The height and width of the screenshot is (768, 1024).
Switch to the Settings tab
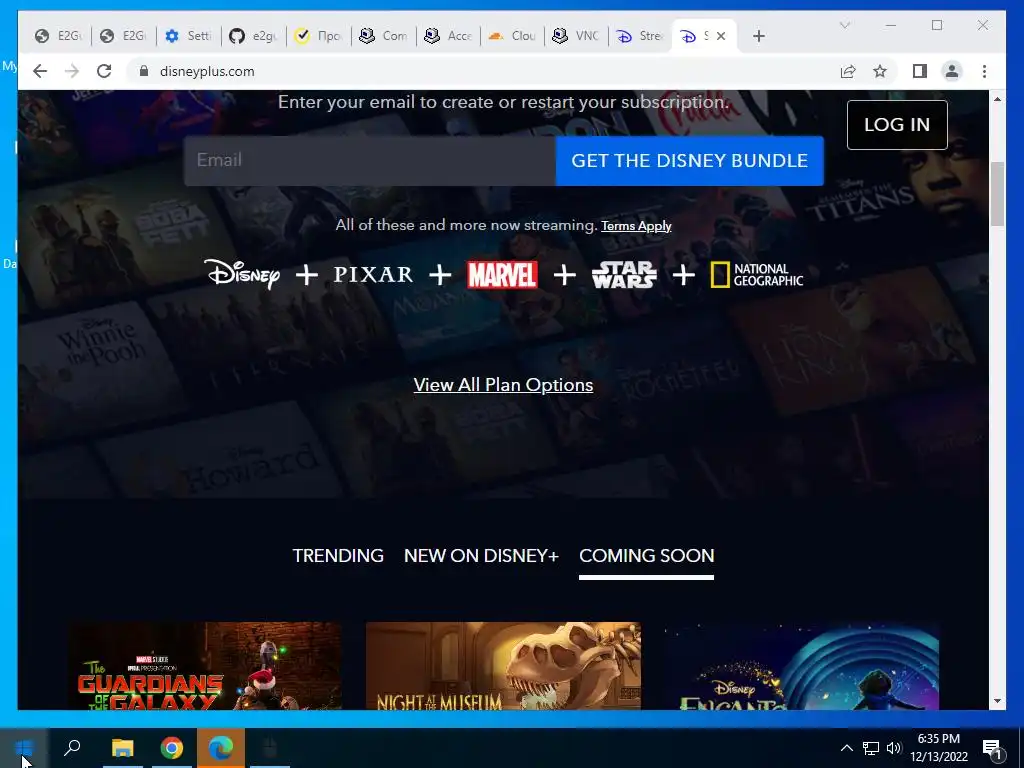tap(188, 36)
